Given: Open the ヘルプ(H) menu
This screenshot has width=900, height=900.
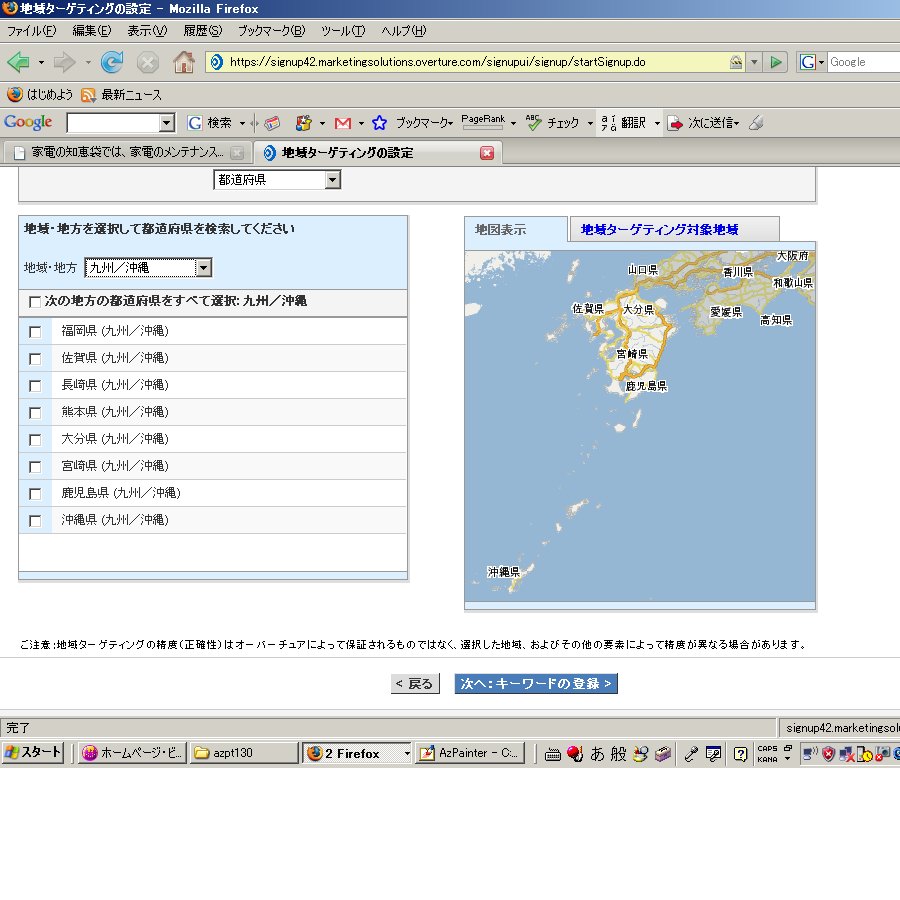Looking at the screenshot, I should point(404,31).
